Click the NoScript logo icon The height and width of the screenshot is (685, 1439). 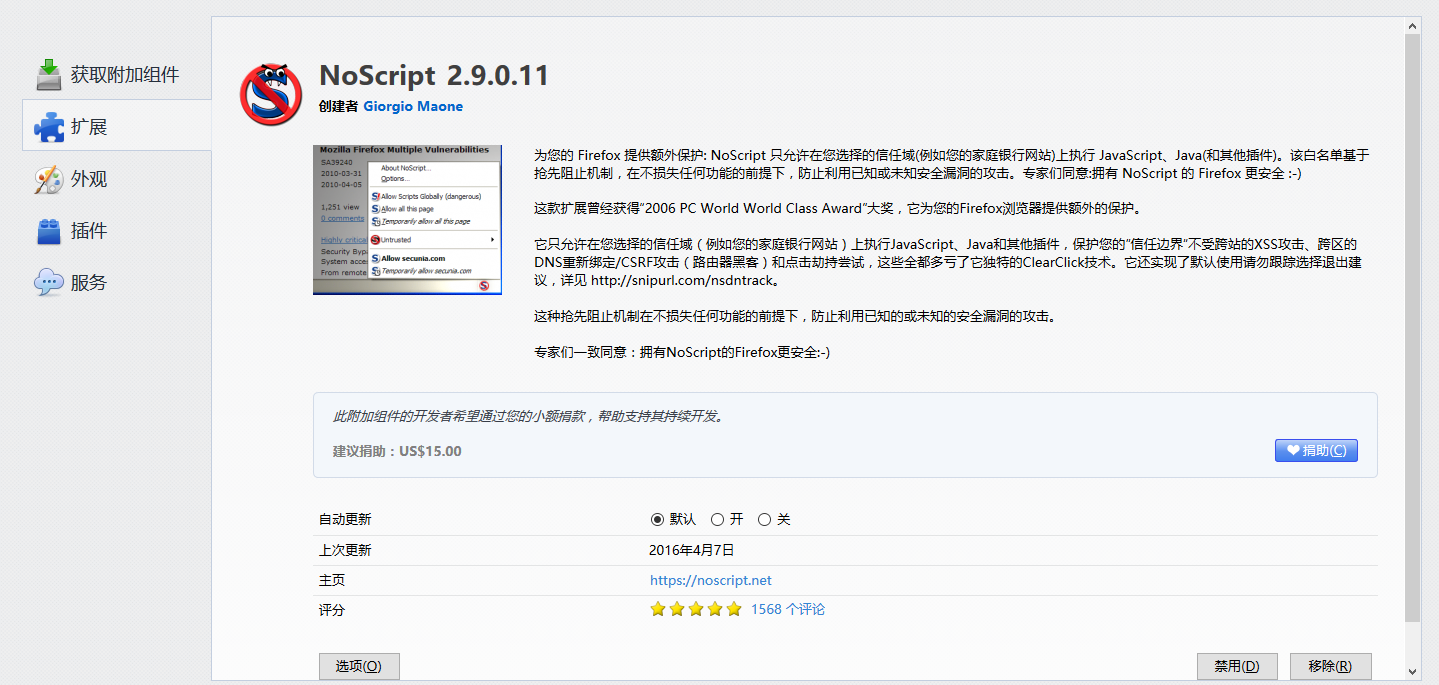(x=271, y=94)
